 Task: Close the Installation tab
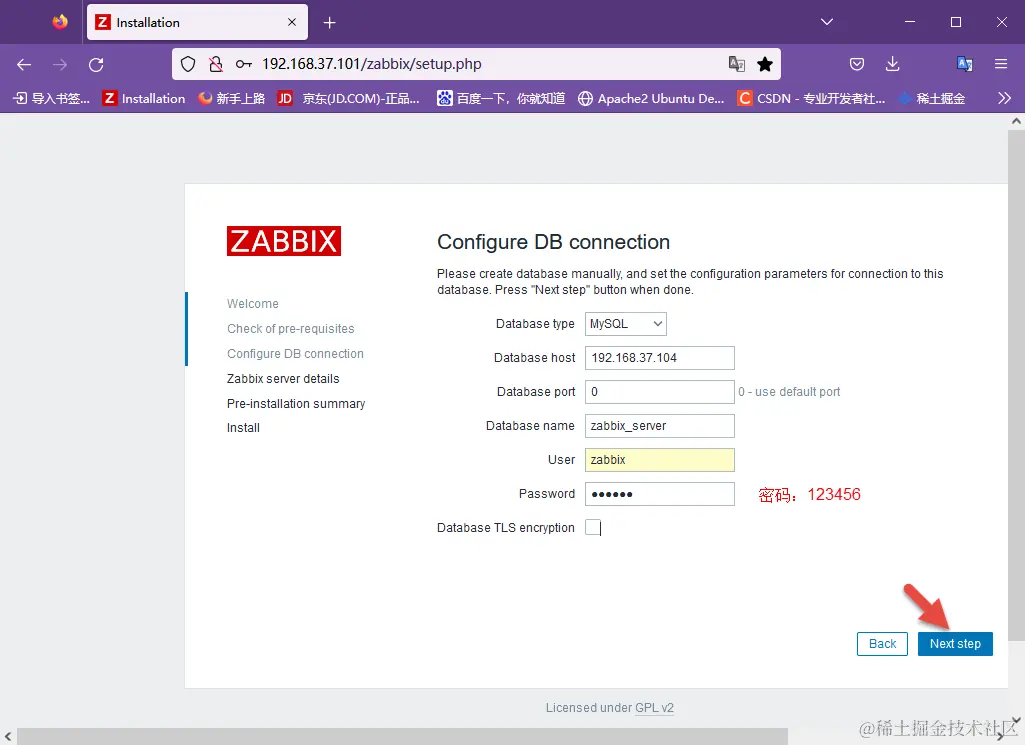tap(292, 22)
